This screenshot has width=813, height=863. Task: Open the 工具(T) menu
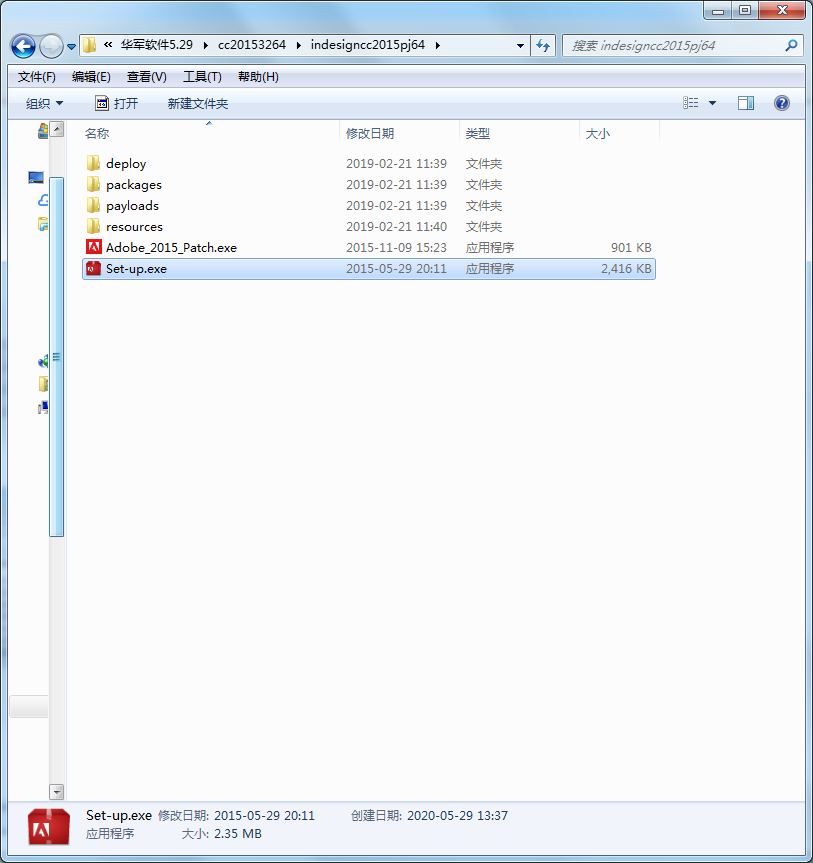(x=203, y=77)
